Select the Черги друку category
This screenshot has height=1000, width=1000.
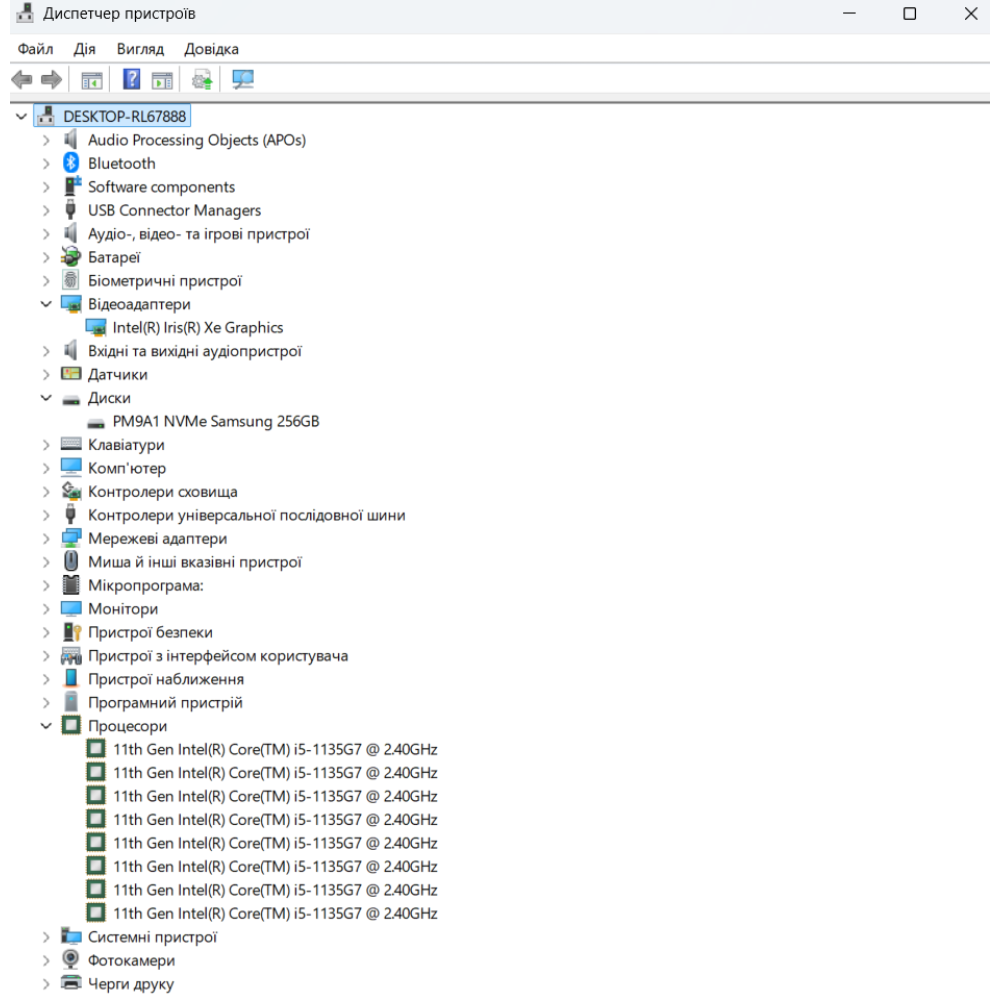pyautogui.click(x=130, y=984)
